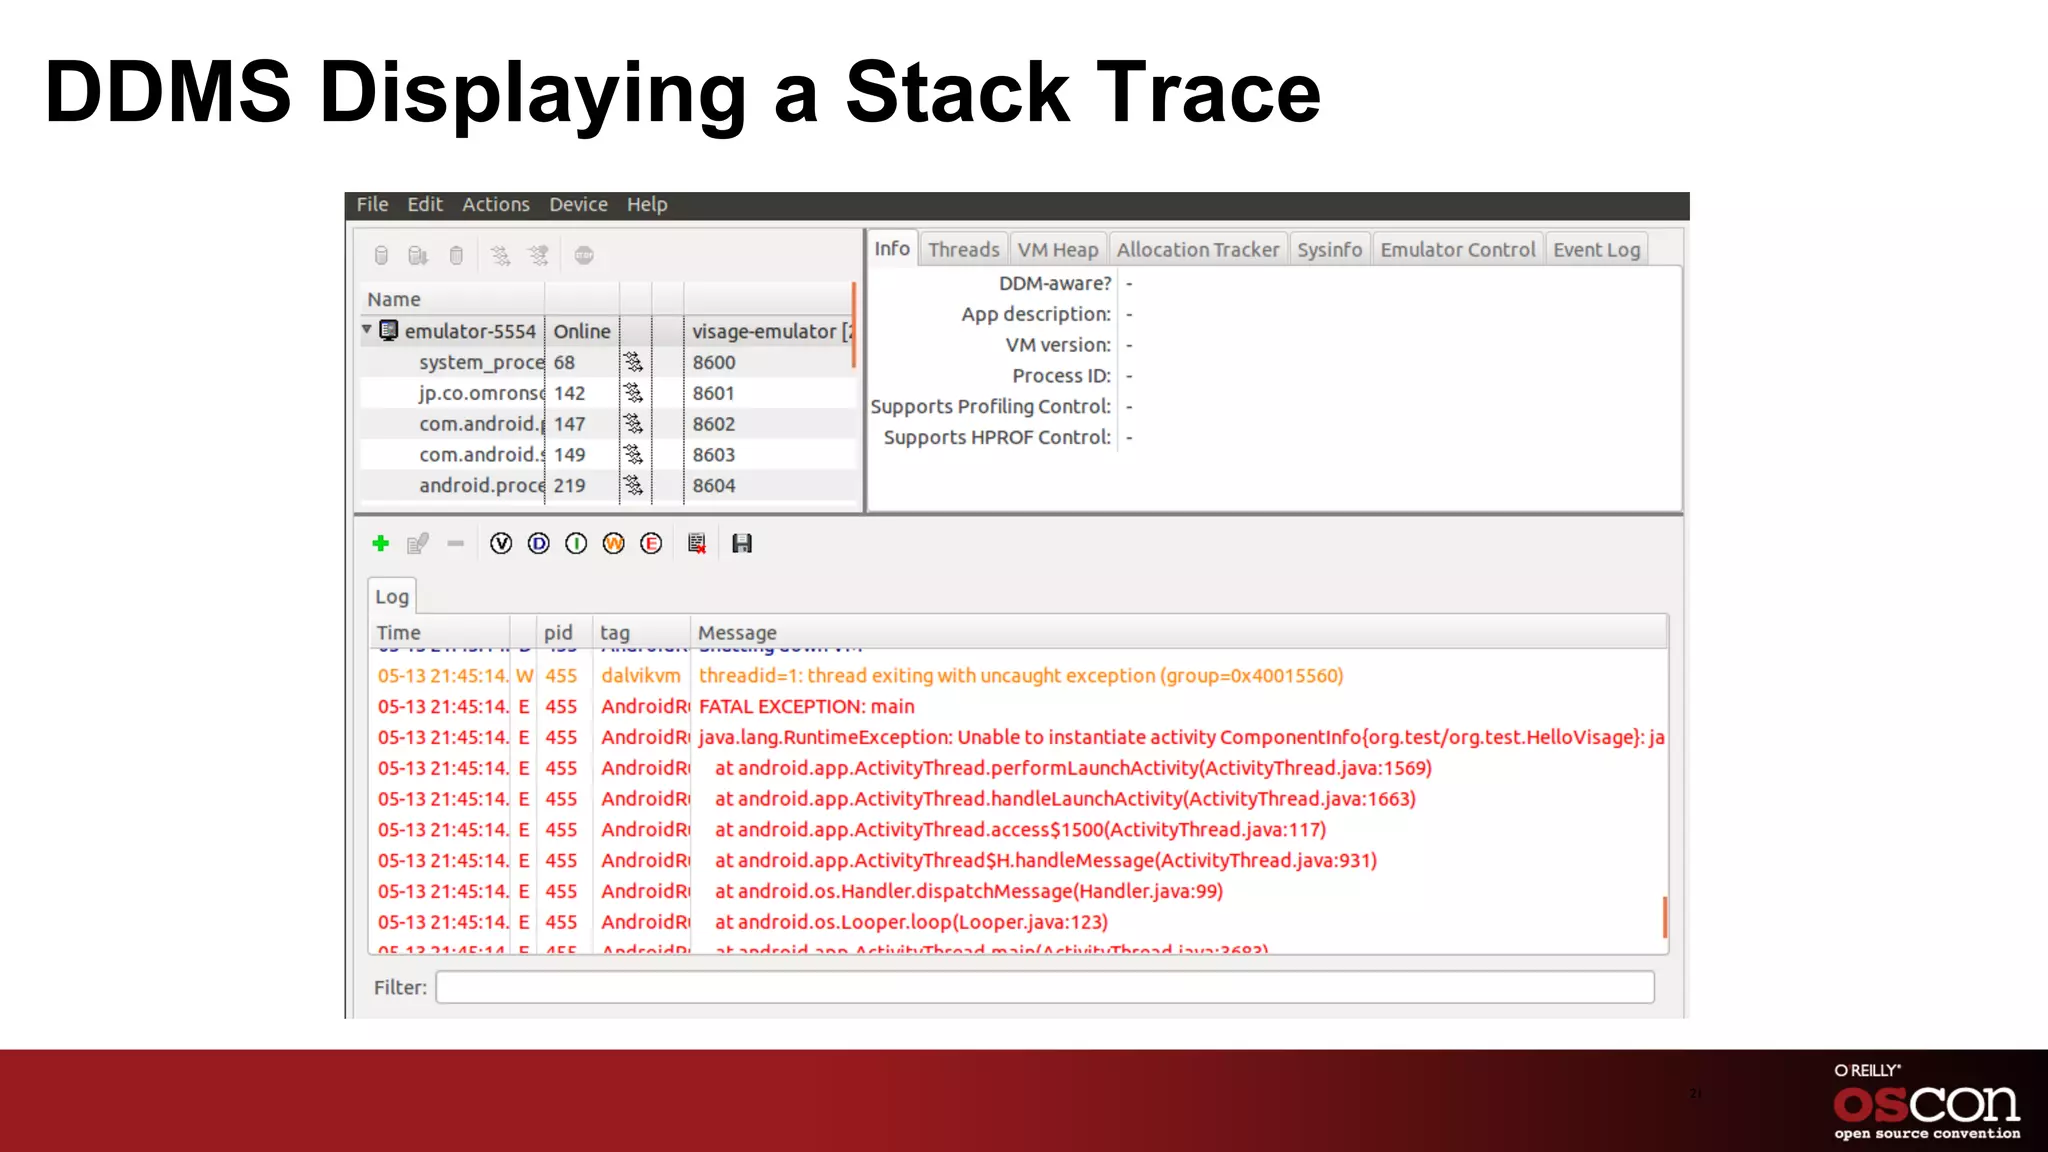The image size is (2048, 1152).
Task: Click the Dump HPROF file icon
Action: (418, 256)
